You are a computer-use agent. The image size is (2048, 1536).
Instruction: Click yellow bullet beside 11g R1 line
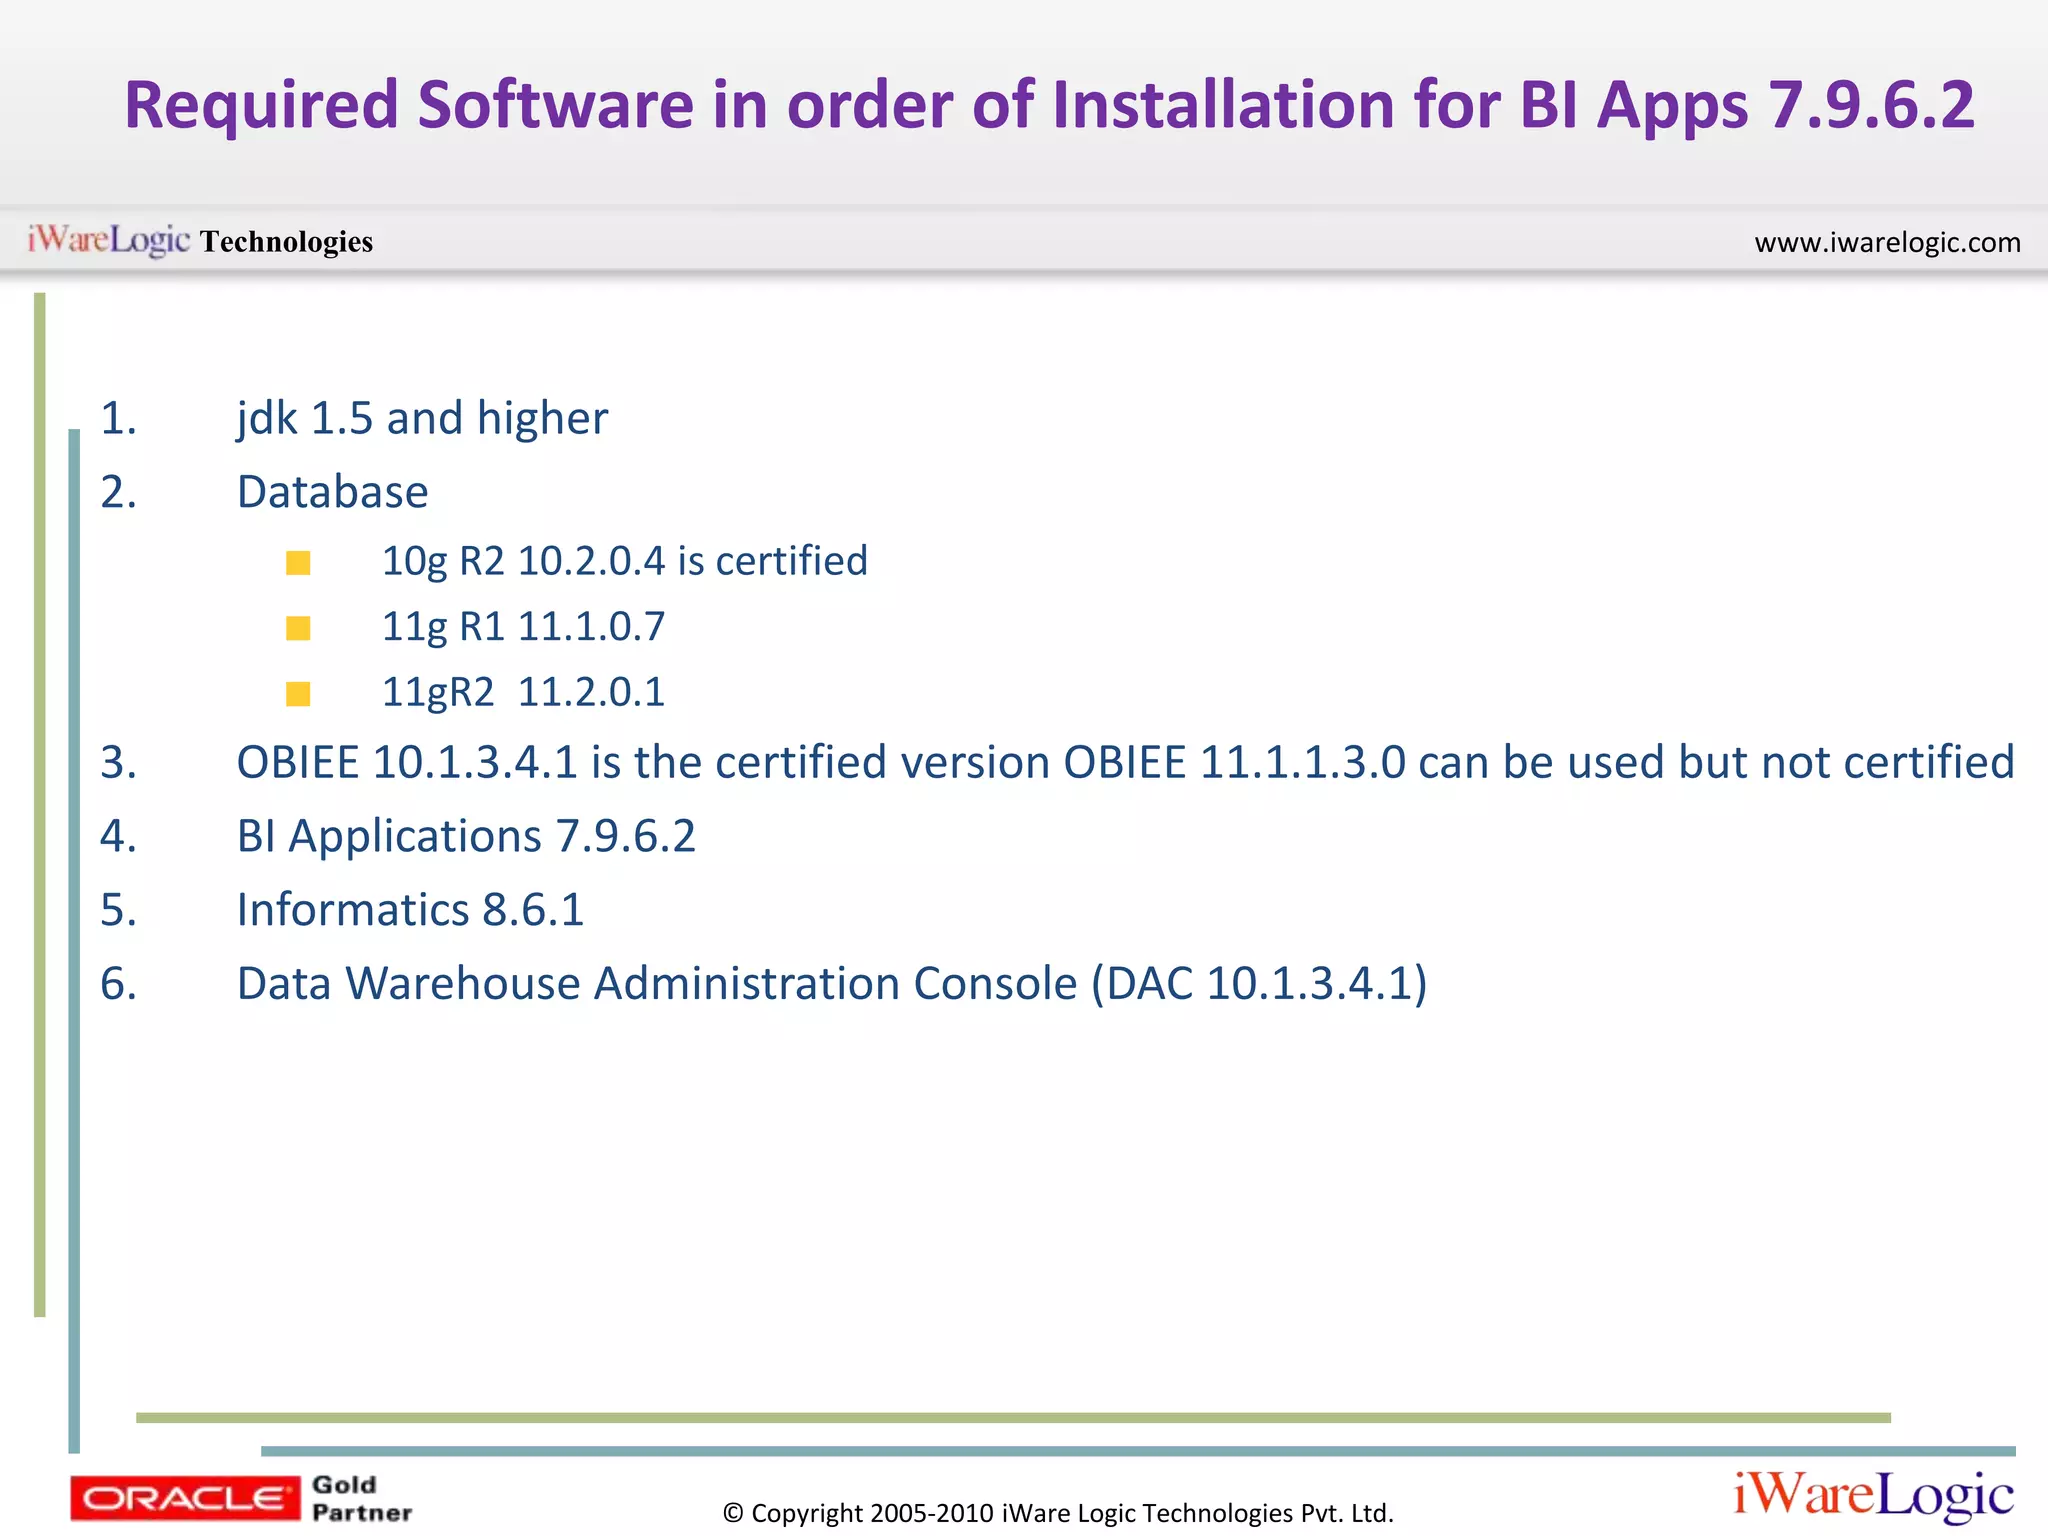[x=298, y=628]
